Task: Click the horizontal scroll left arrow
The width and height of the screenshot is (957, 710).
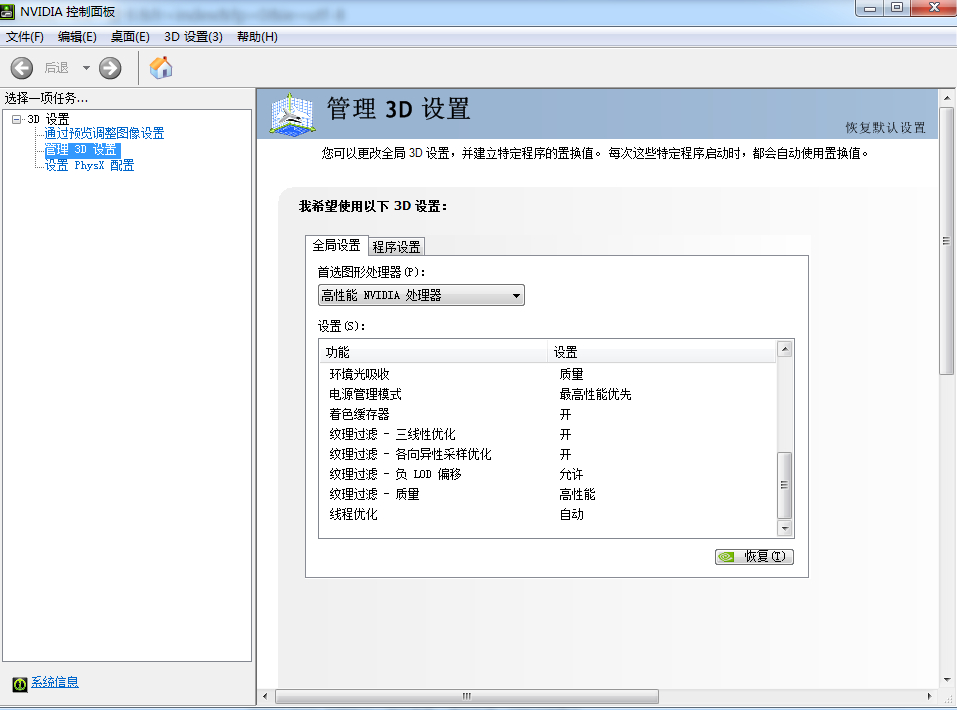Action: [265, 696]
